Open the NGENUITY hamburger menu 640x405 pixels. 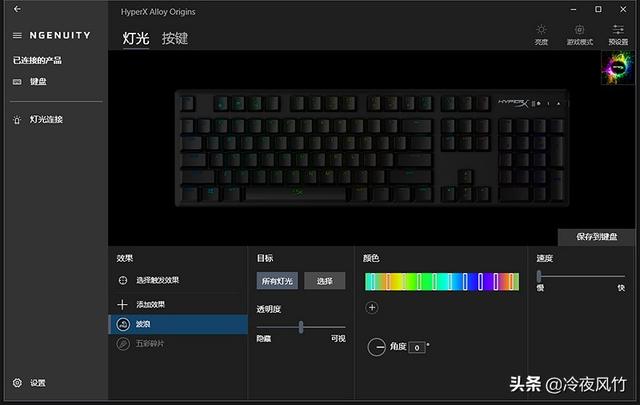(17, 36)
